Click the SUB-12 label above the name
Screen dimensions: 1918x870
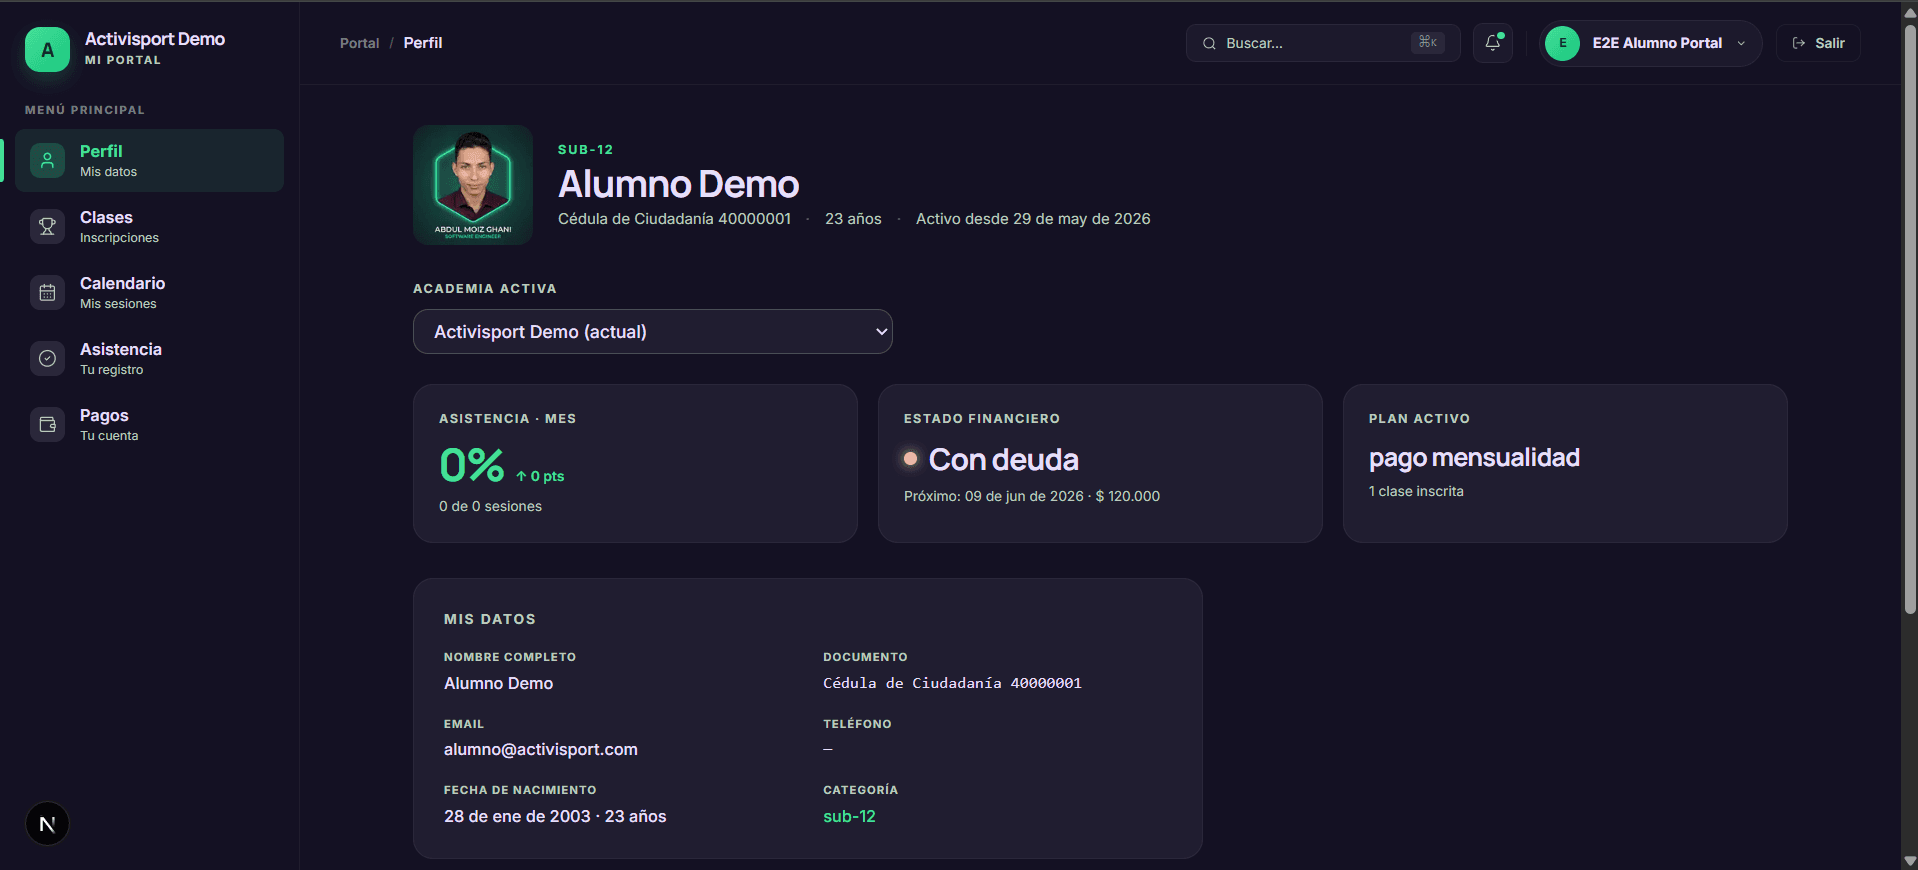pyautogui.click(x=585, y=150)
